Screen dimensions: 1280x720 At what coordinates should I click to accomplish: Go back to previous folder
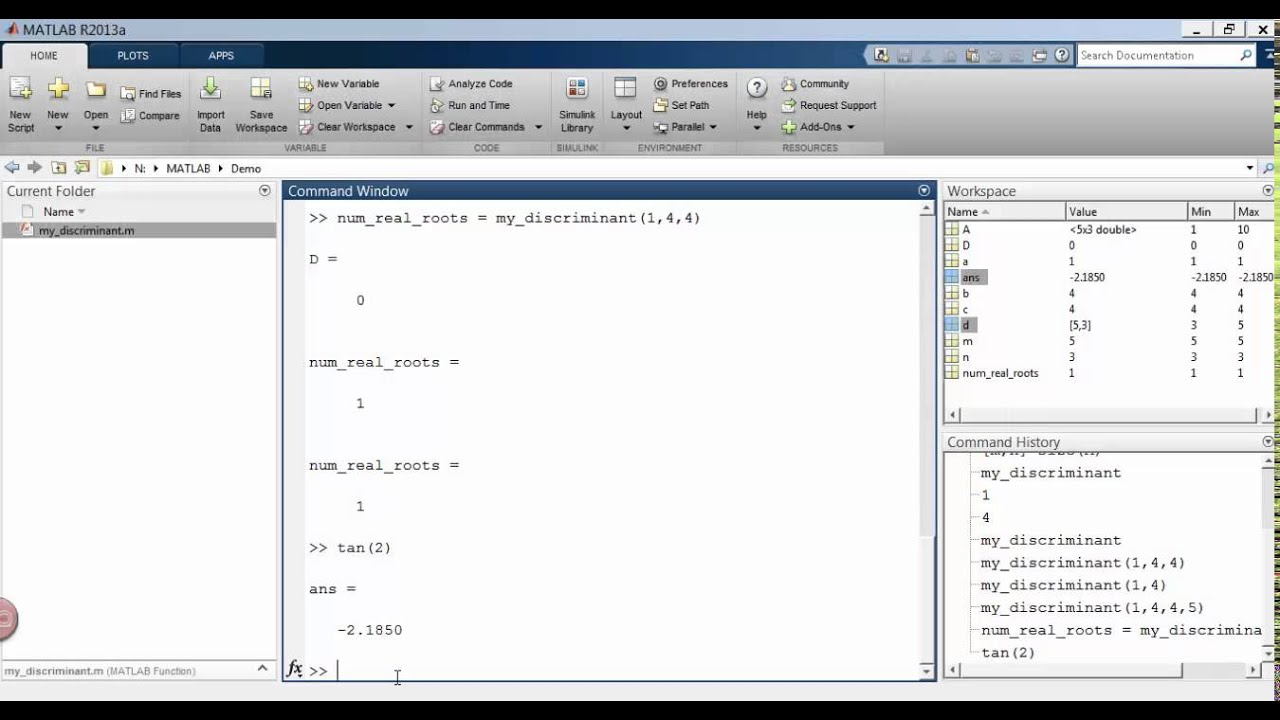click(12, 168)
